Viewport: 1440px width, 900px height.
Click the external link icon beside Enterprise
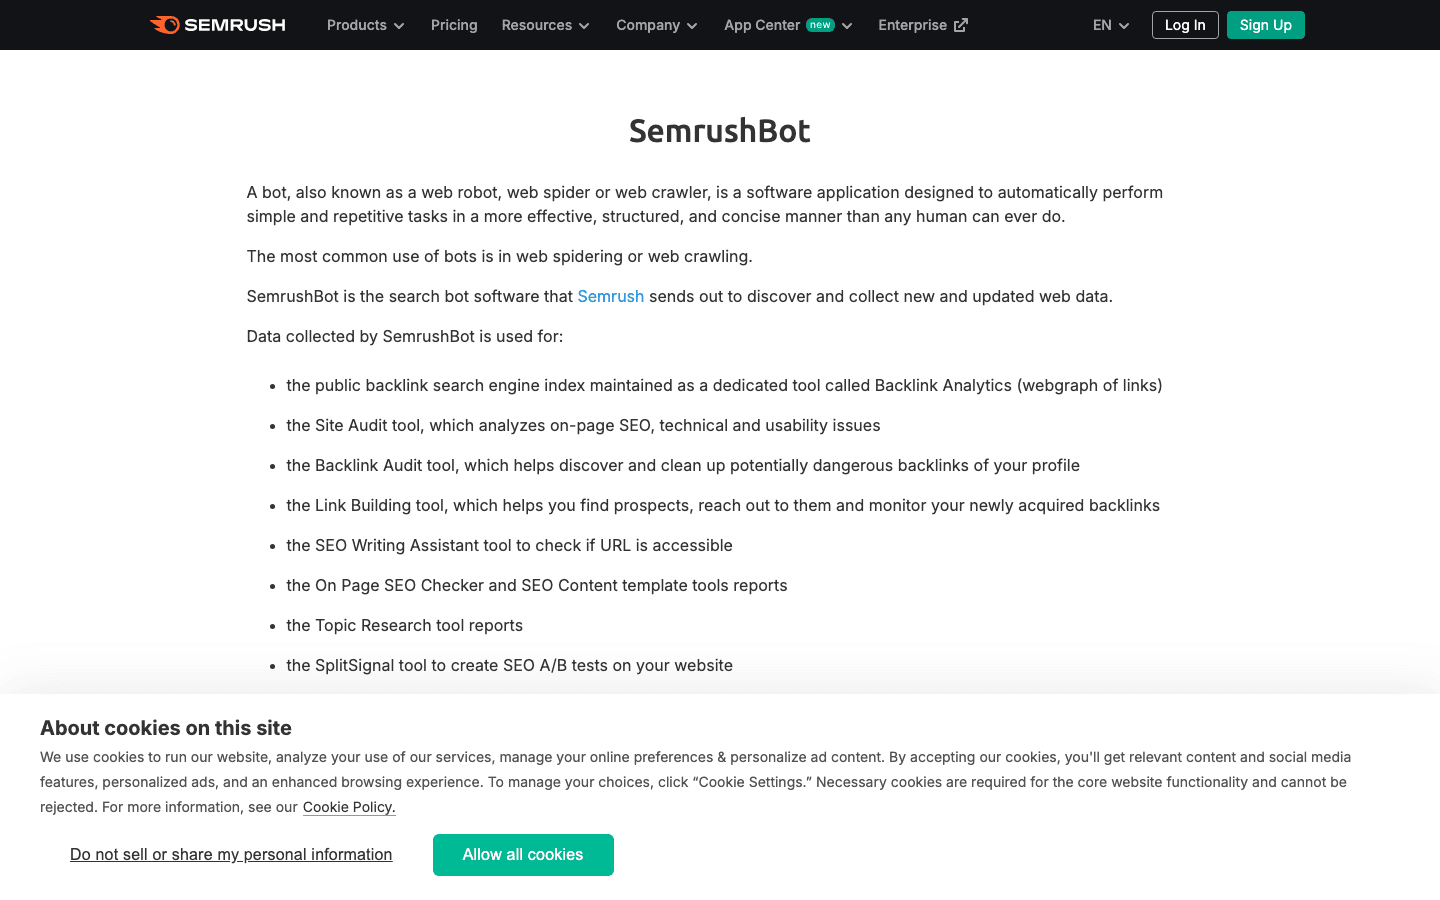[x=961, y=25]
